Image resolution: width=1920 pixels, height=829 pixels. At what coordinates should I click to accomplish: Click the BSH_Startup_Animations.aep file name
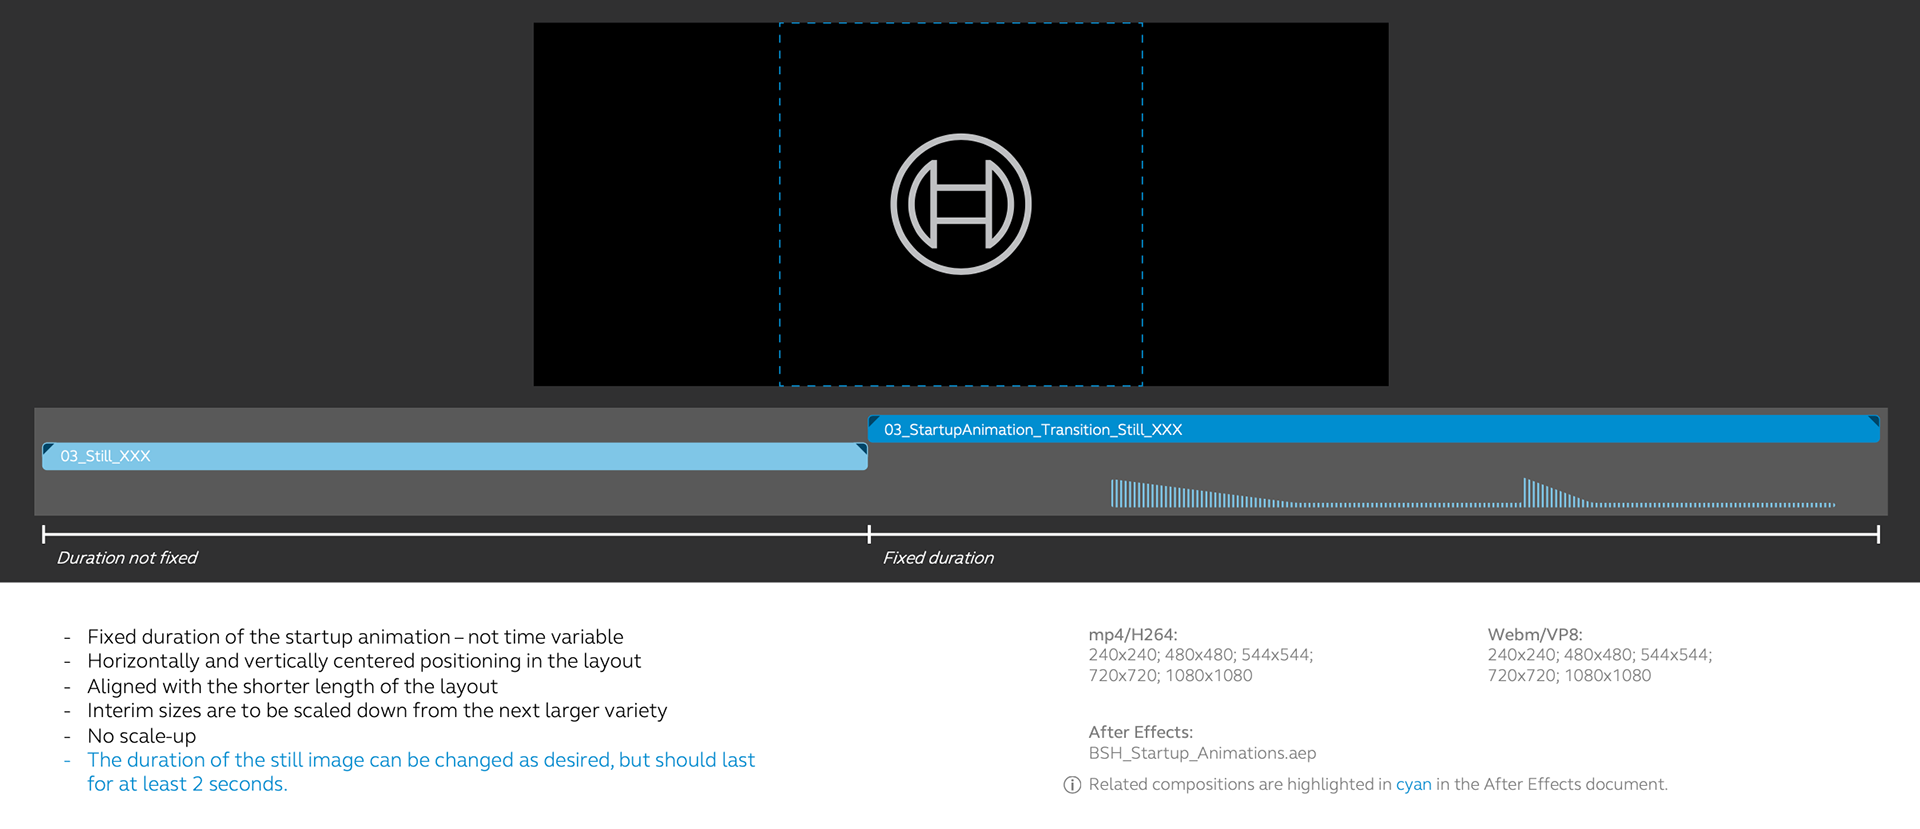[x=1202, y=753]
